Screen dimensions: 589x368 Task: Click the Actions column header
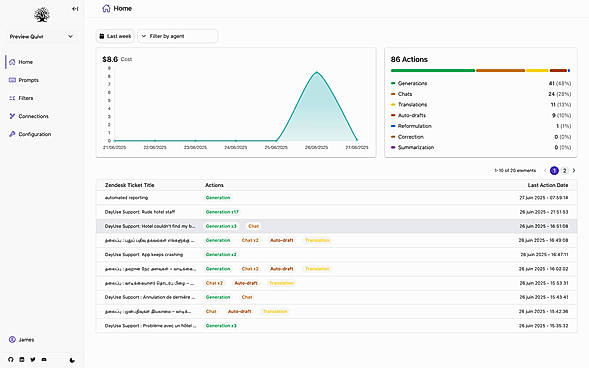click(x=214, y=185)
